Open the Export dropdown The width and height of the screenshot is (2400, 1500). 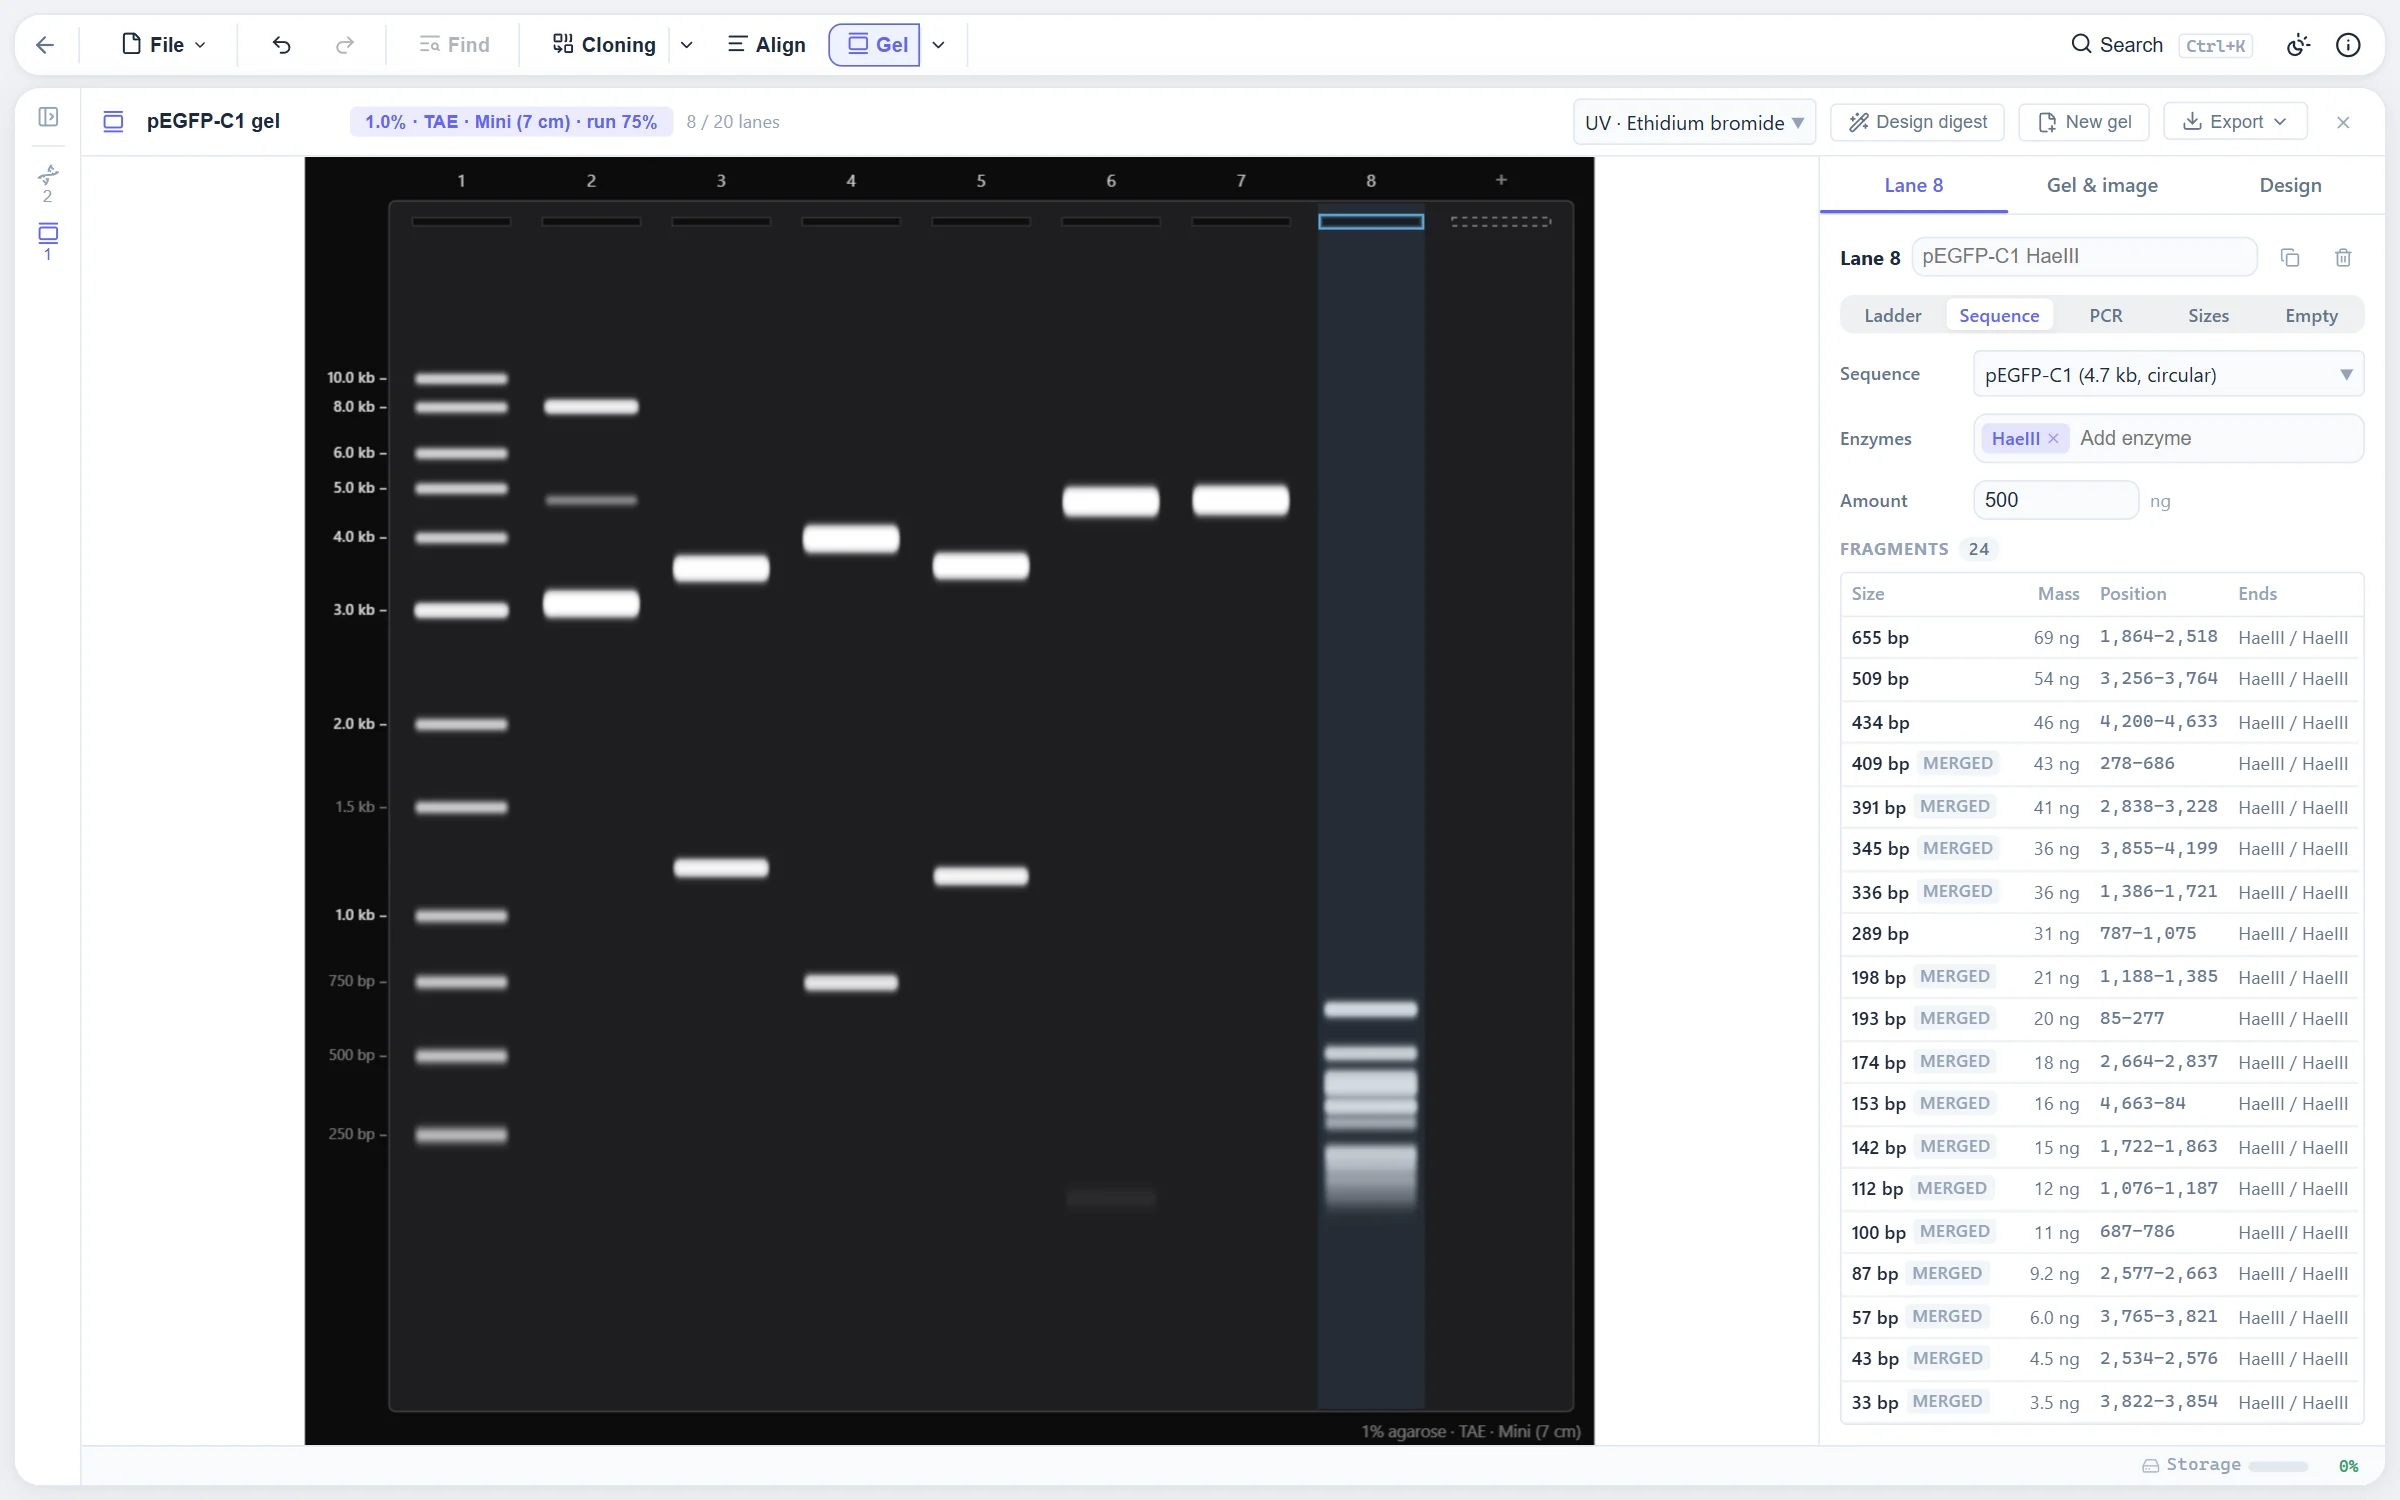point(2235,122)
